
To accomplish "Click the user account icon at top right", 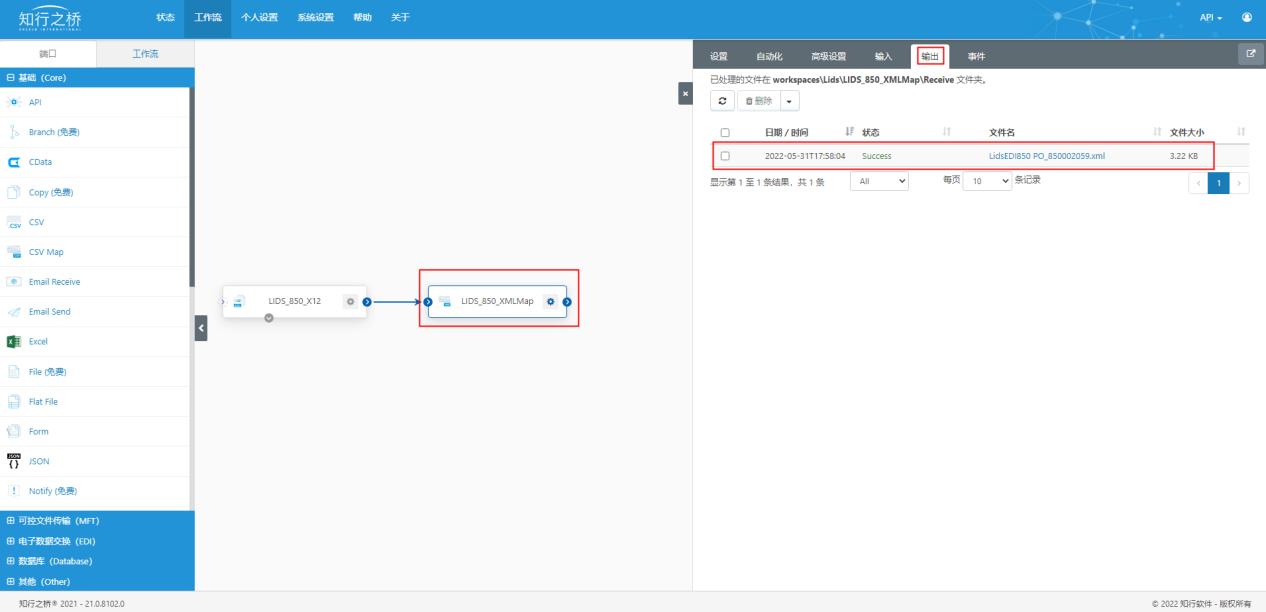I will 1246,18.
